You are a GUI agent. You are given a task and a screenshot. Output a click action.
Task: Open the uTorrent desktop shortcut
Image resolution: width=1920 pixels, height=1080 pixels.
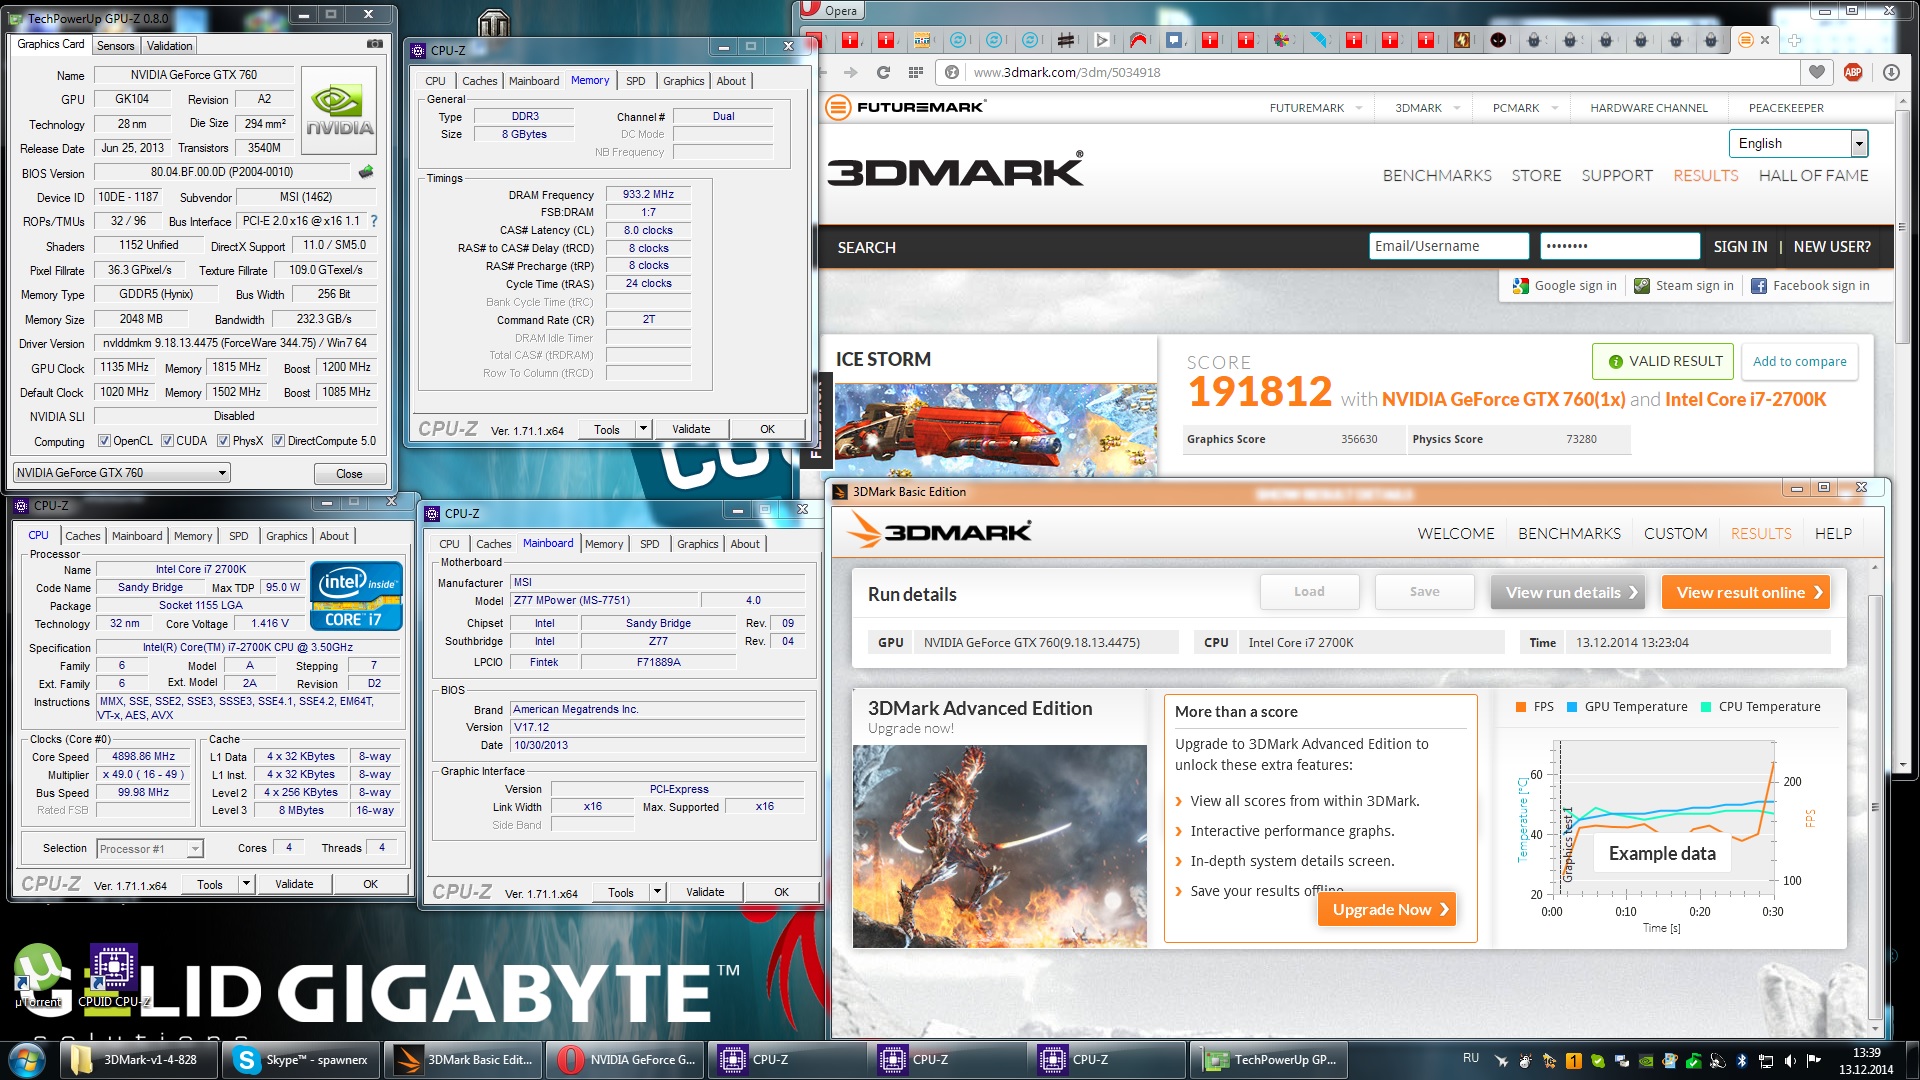(x=38, y=976)
